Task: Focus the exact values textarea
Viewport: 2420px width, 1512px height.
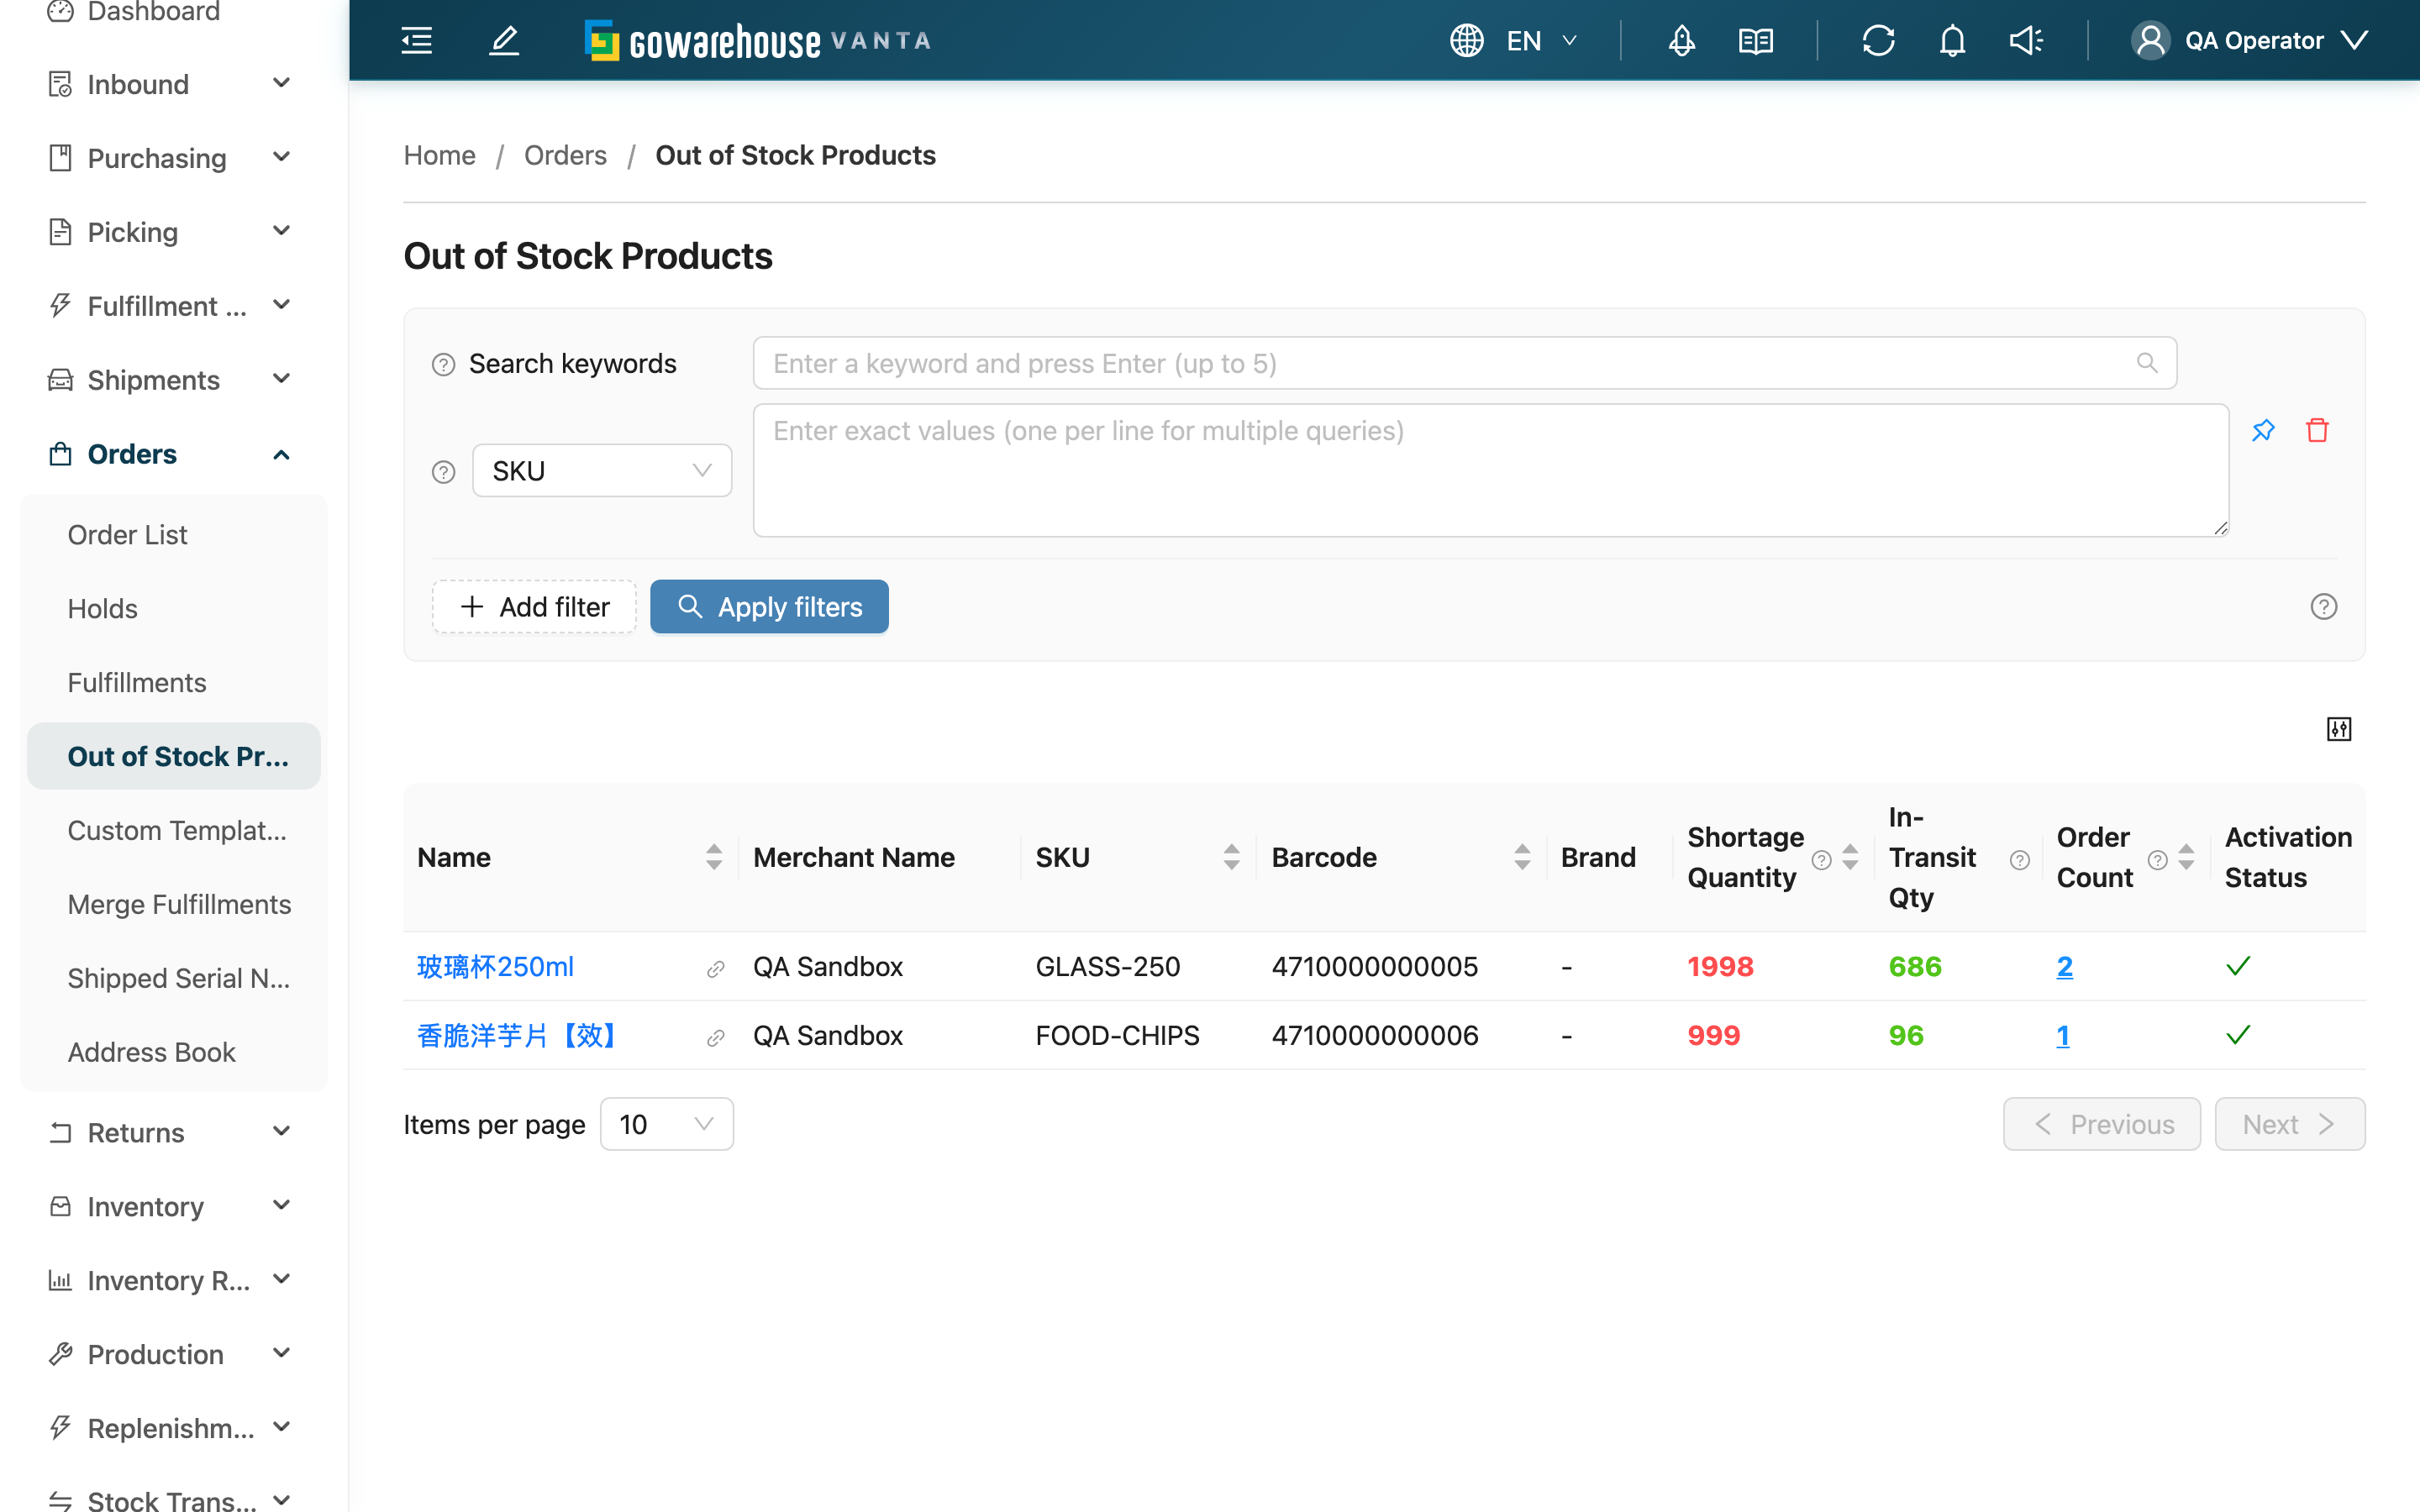Action: 1490,470
